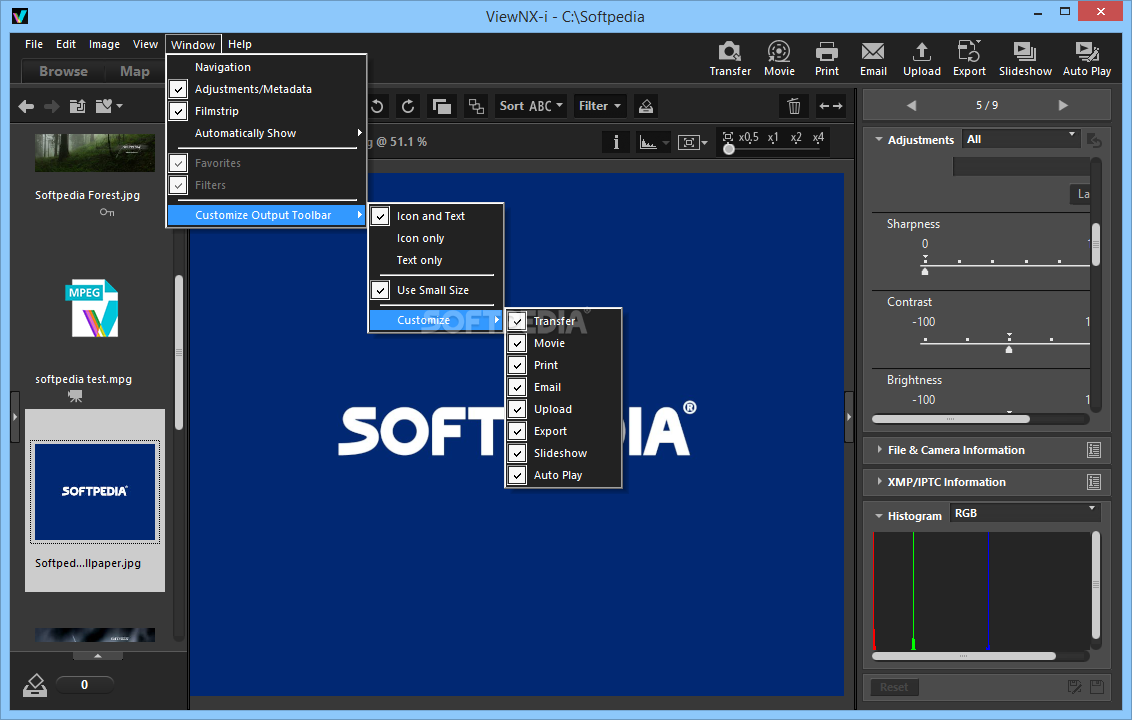Open the Filter dropdown
Viewport: 1132px width, 720px height.
[599, 106]
